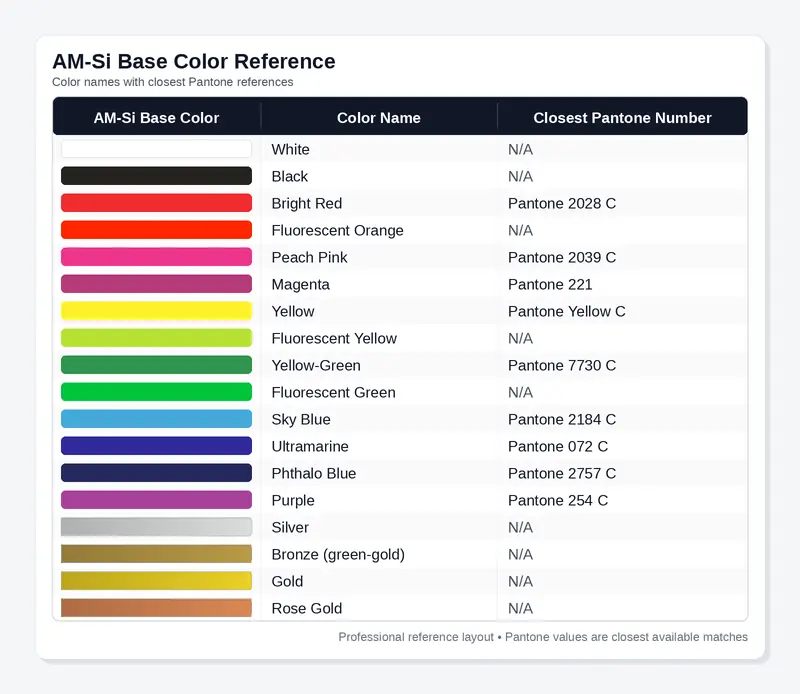Select the 'Bright Red' name text
The image size is (800, 694).
pos(307,204)
